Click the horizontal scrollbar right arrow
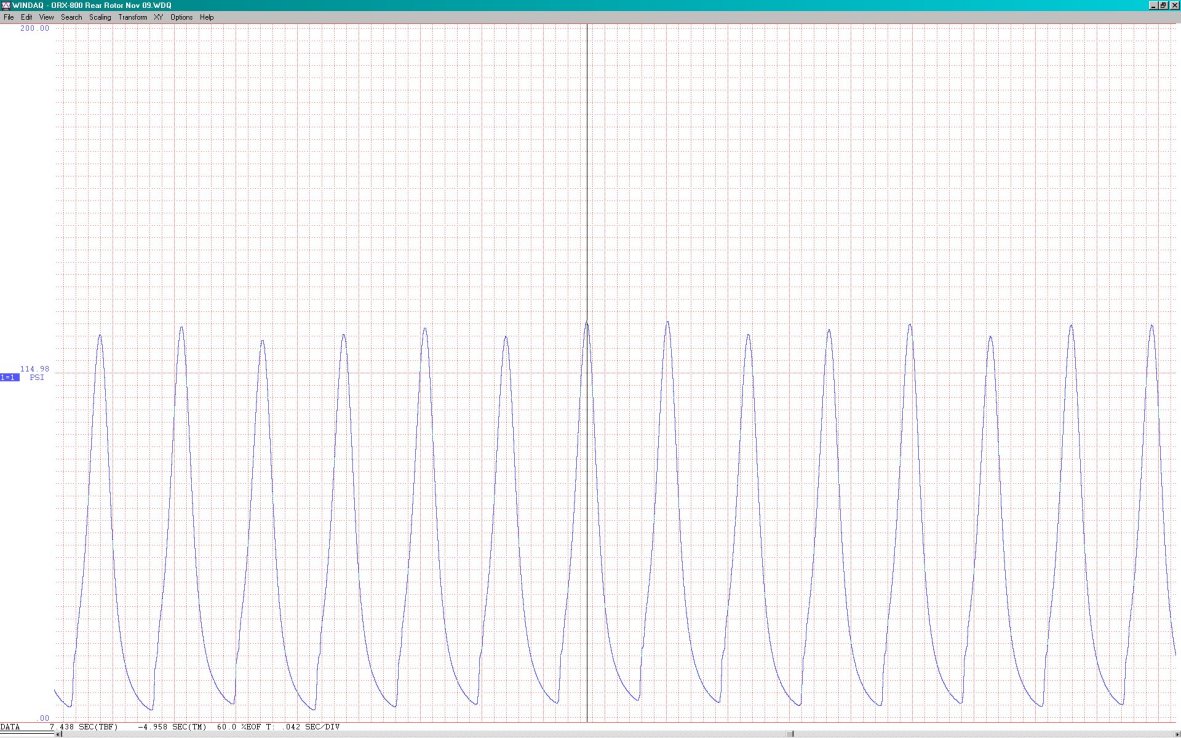 [1176, 734]
